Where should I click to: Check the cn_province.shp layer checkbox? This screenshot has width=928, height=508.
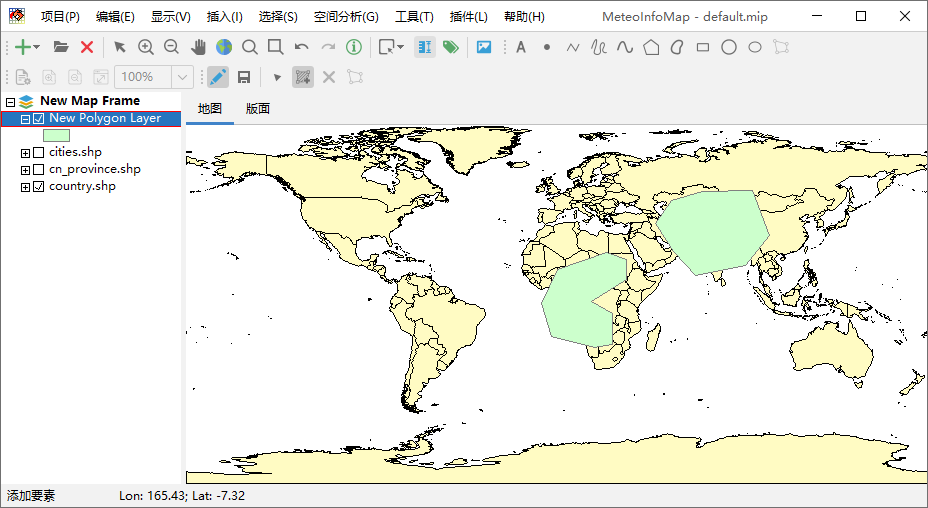[39, 169]
